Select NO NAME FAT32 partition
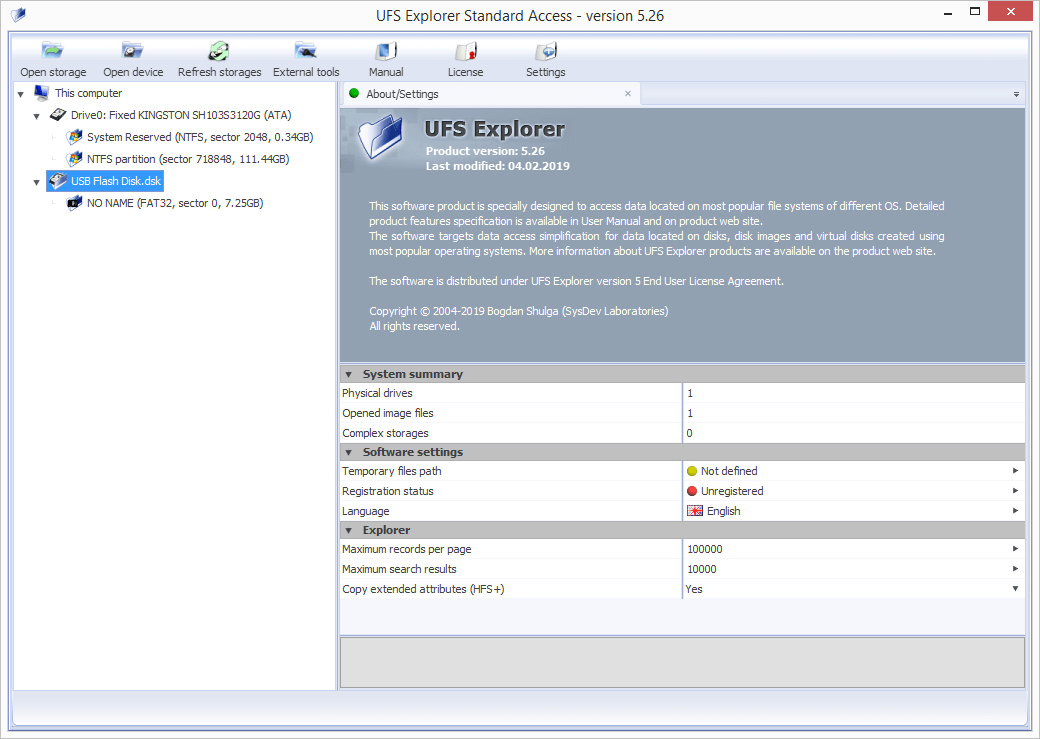Image resolution: width=1040 pixels, height=739 pixels. (x=175, y=203)
